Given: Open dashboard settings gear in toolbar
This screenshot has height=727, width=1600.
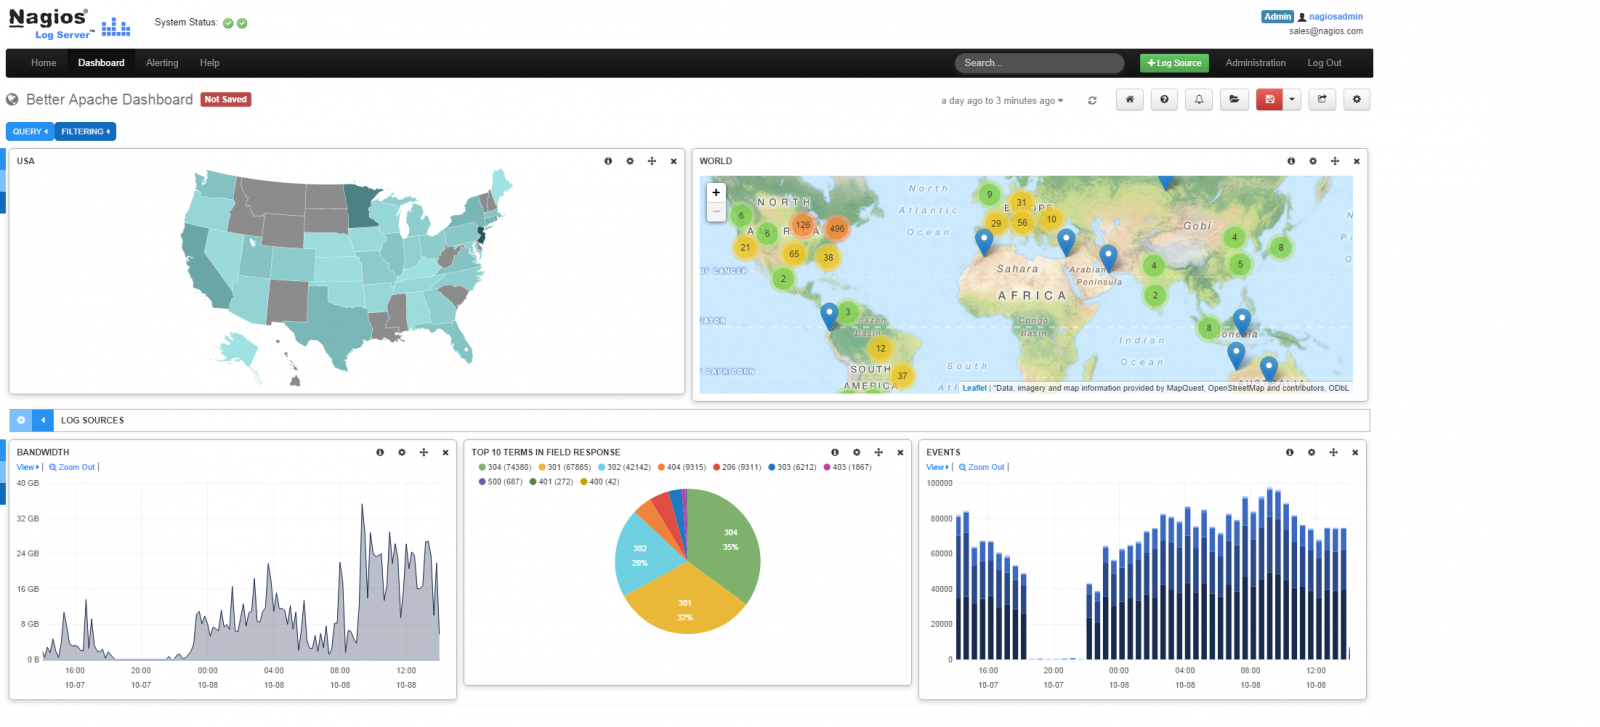Looking at the screenshot, I should pyautogui.click(x=1357, y=99).
